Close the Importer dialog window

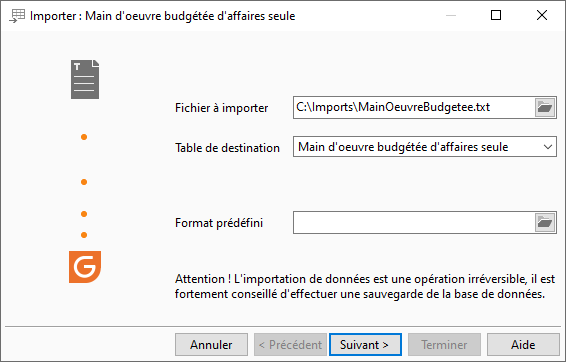point(542,15)
